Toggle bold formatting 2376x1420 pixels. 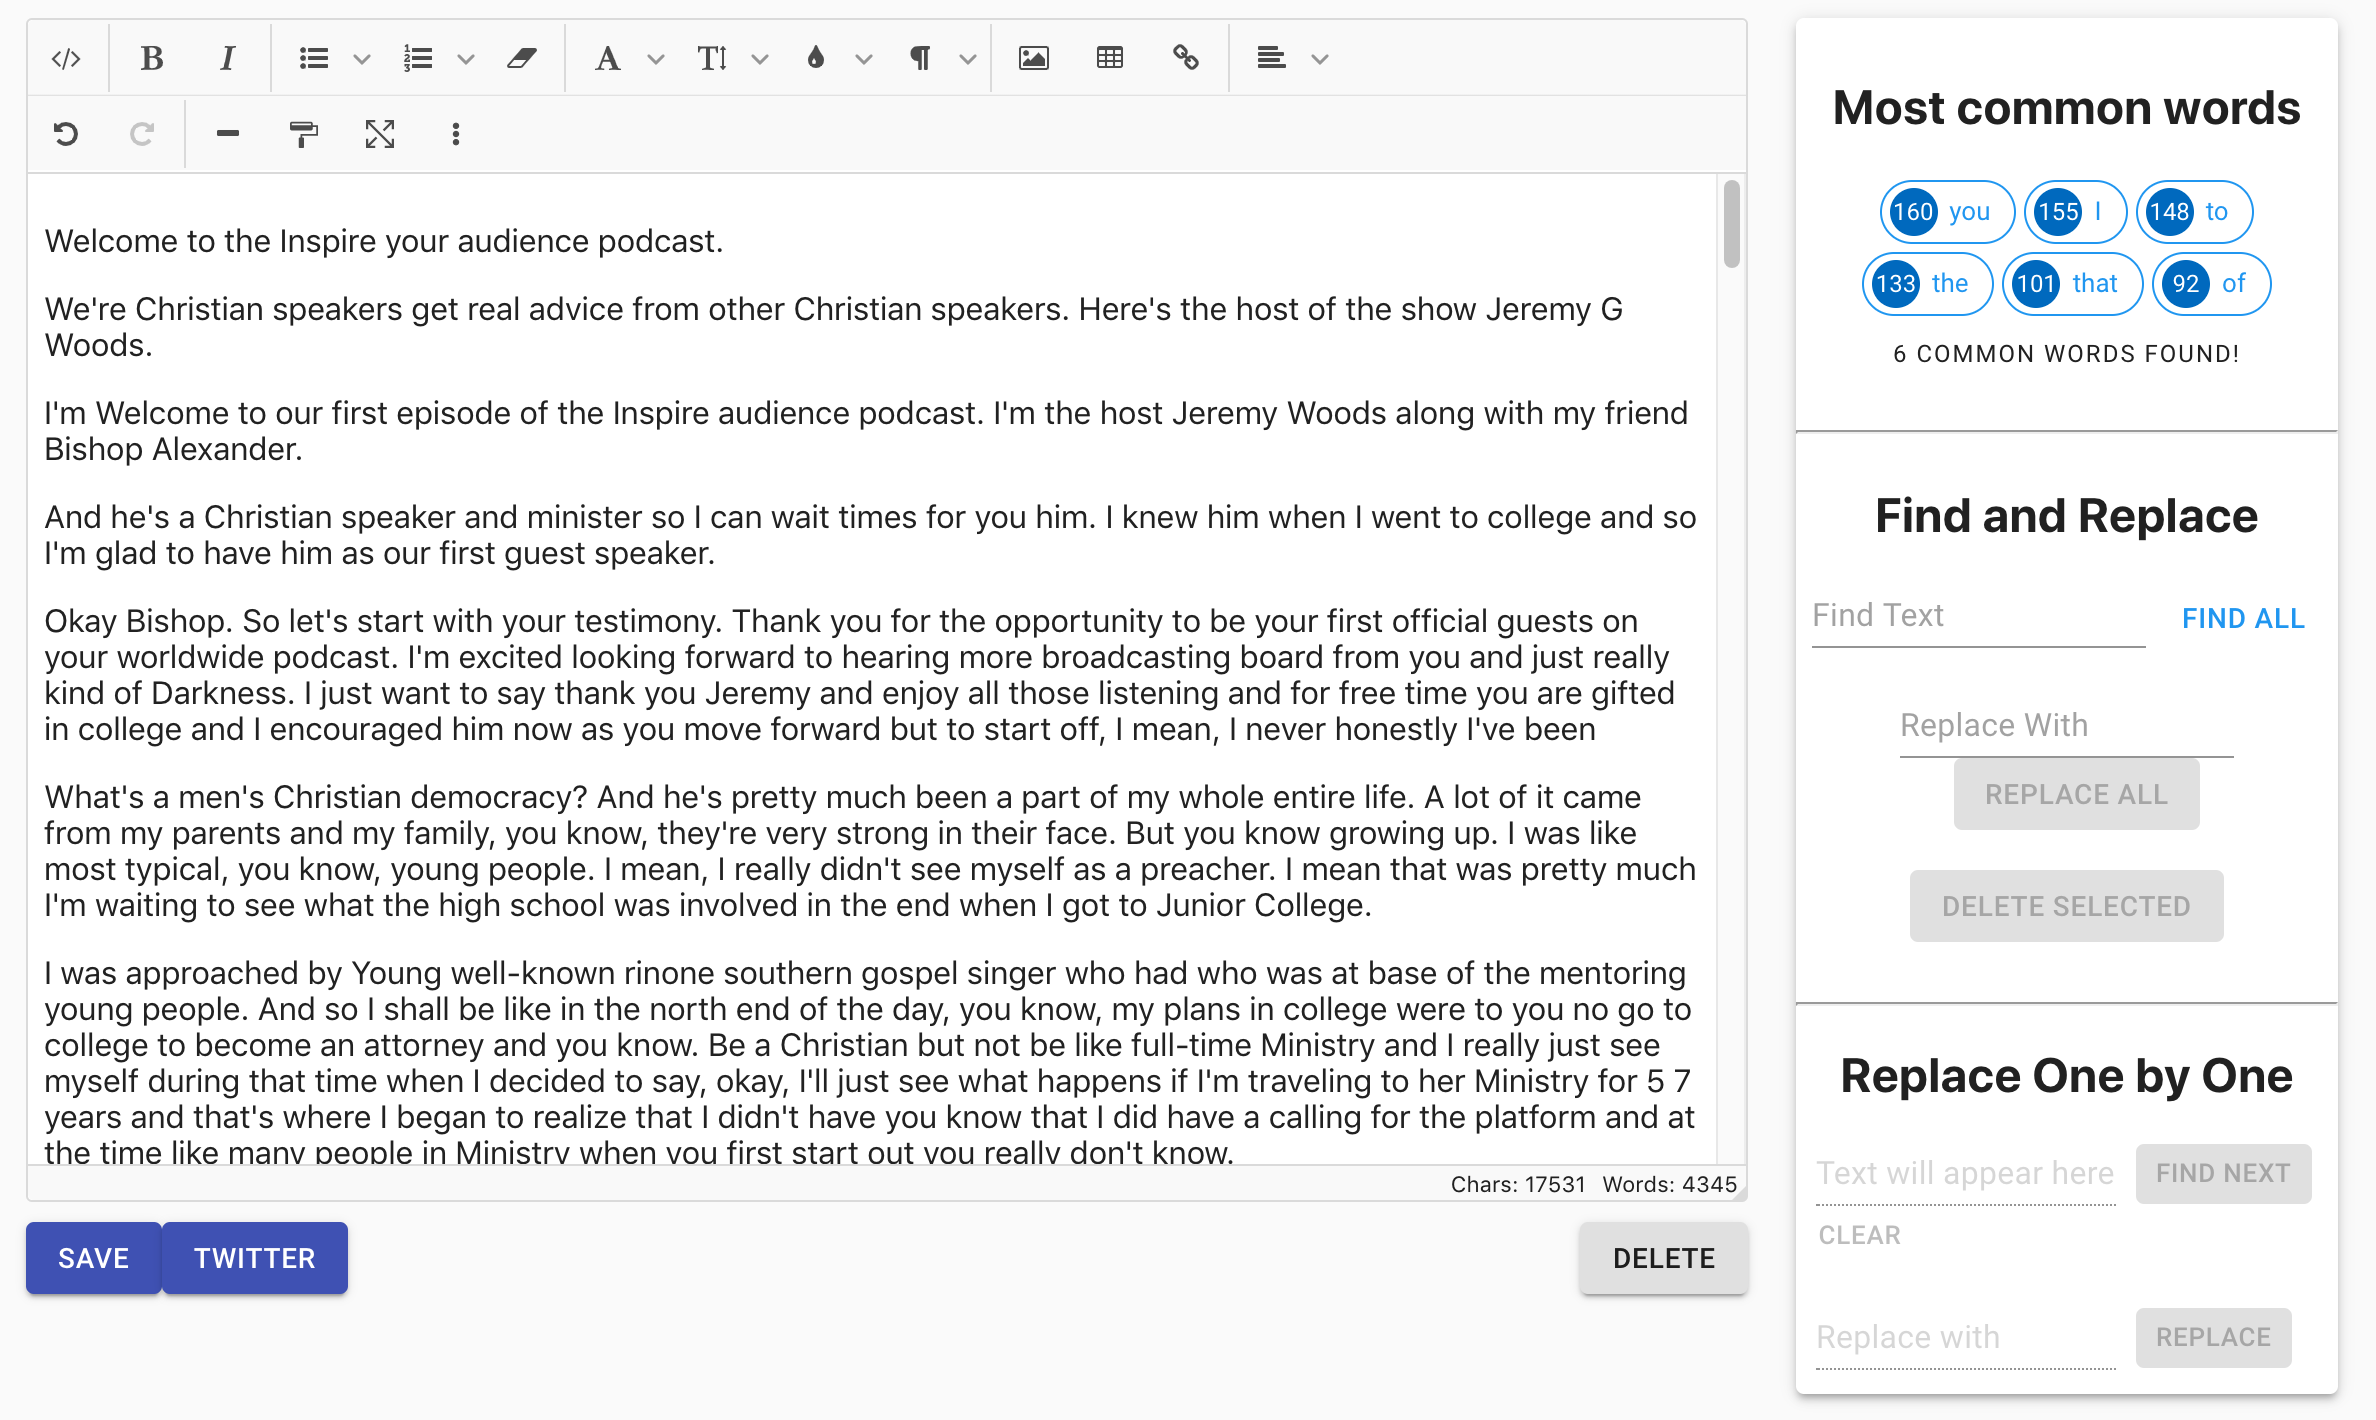(x=151, y=59)
